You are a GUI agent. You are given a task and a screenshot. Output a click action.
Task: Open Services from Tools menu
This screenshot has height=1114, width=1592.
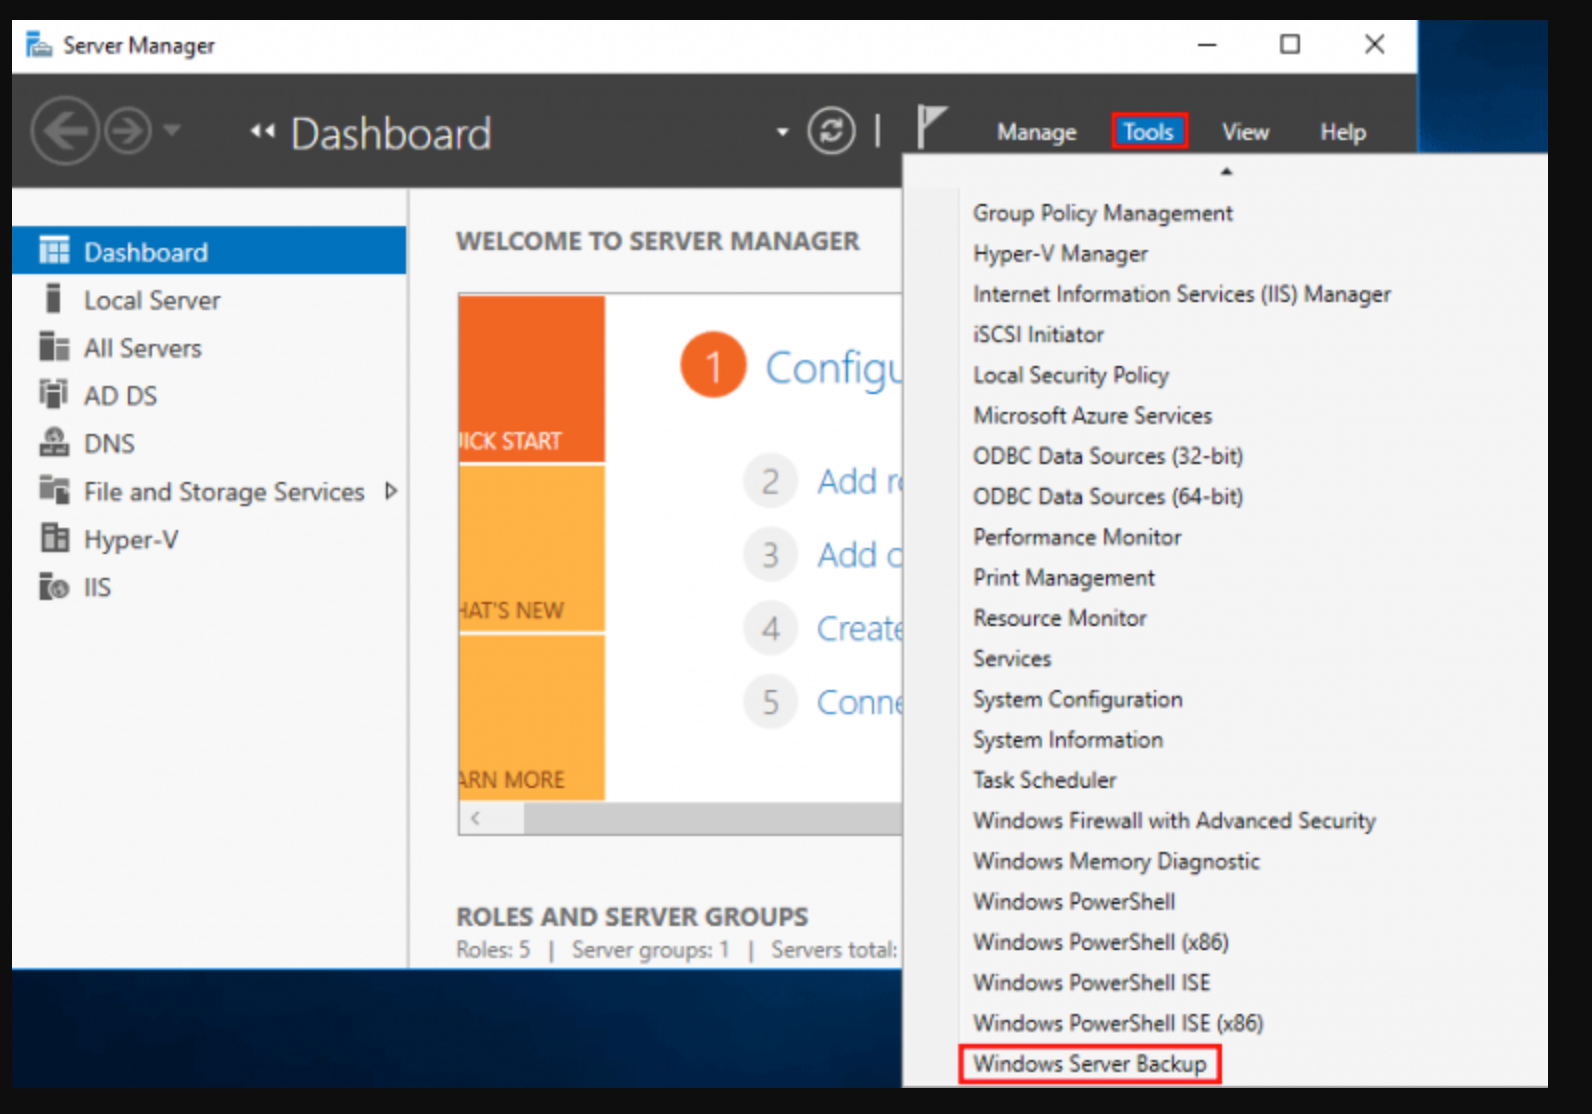(1012, 659)
